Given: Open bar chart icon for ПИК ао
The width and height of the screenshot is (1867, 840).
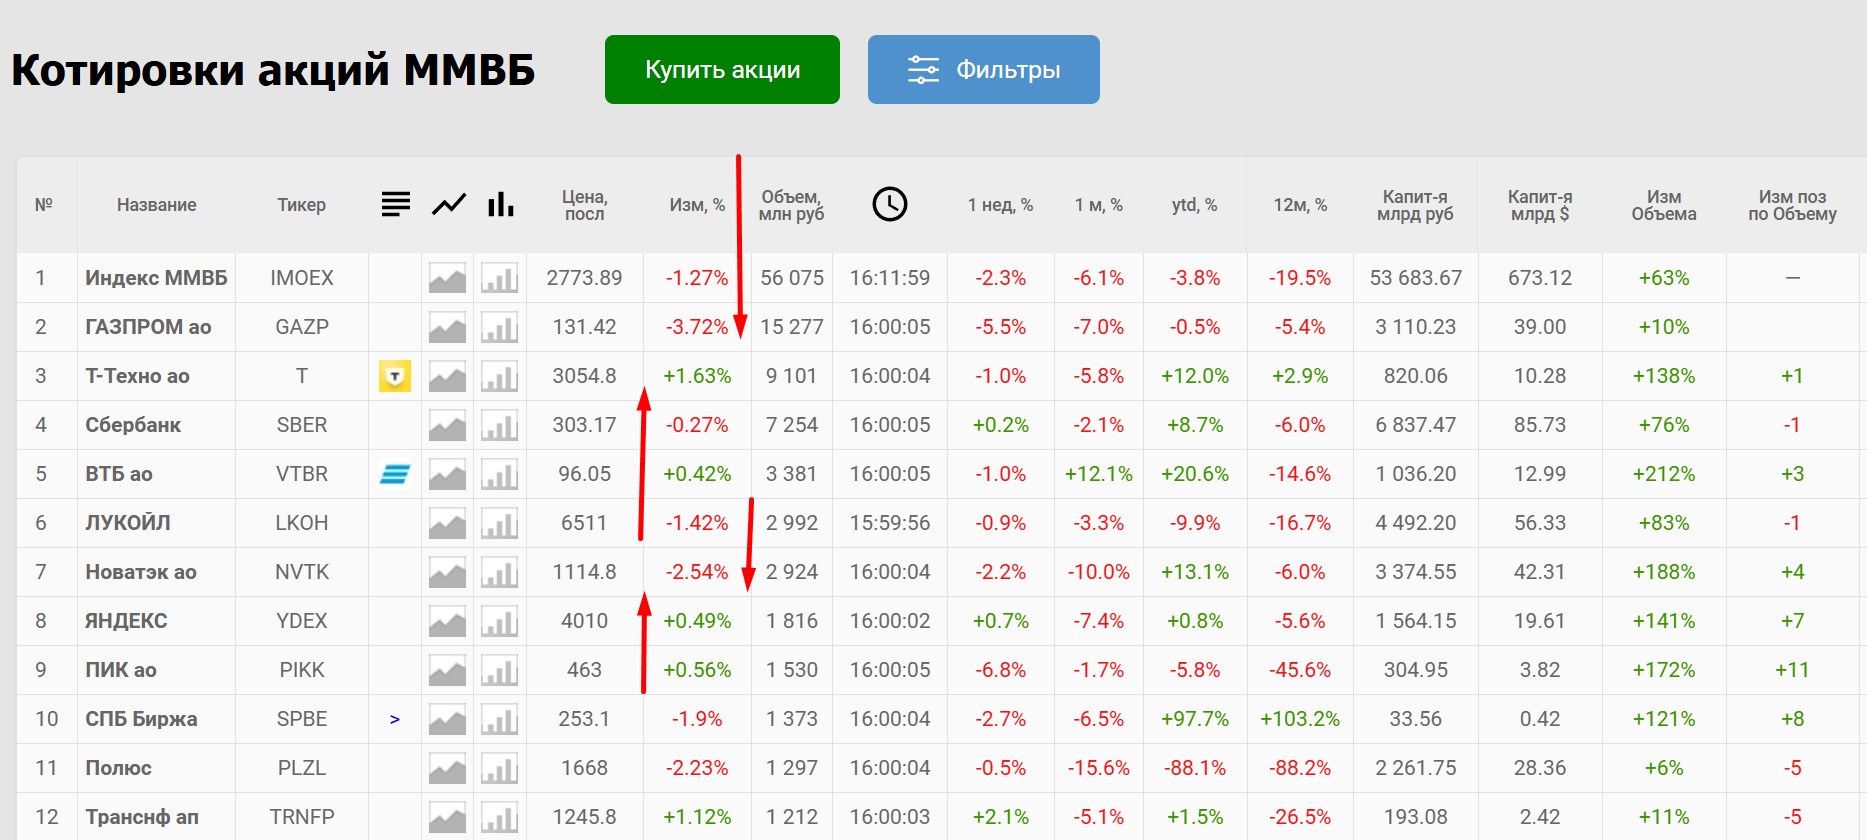Looking at the screenshot, I should [x=499, y=670].
